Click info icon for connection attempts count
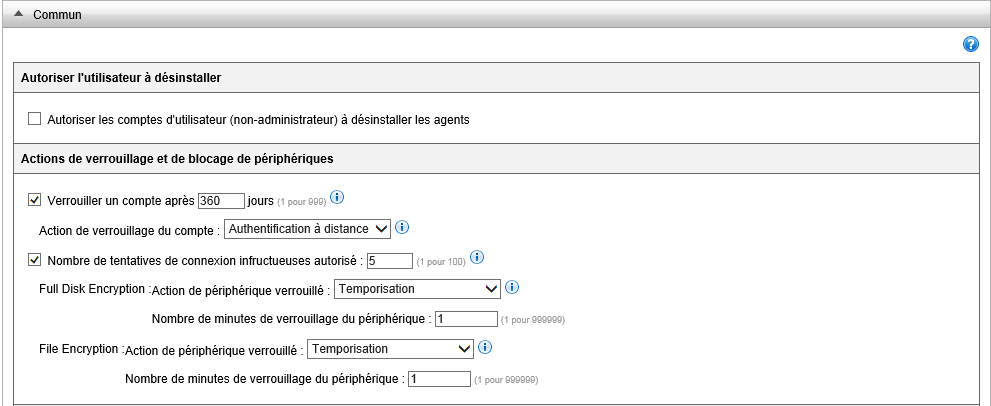 pos(477,257)
